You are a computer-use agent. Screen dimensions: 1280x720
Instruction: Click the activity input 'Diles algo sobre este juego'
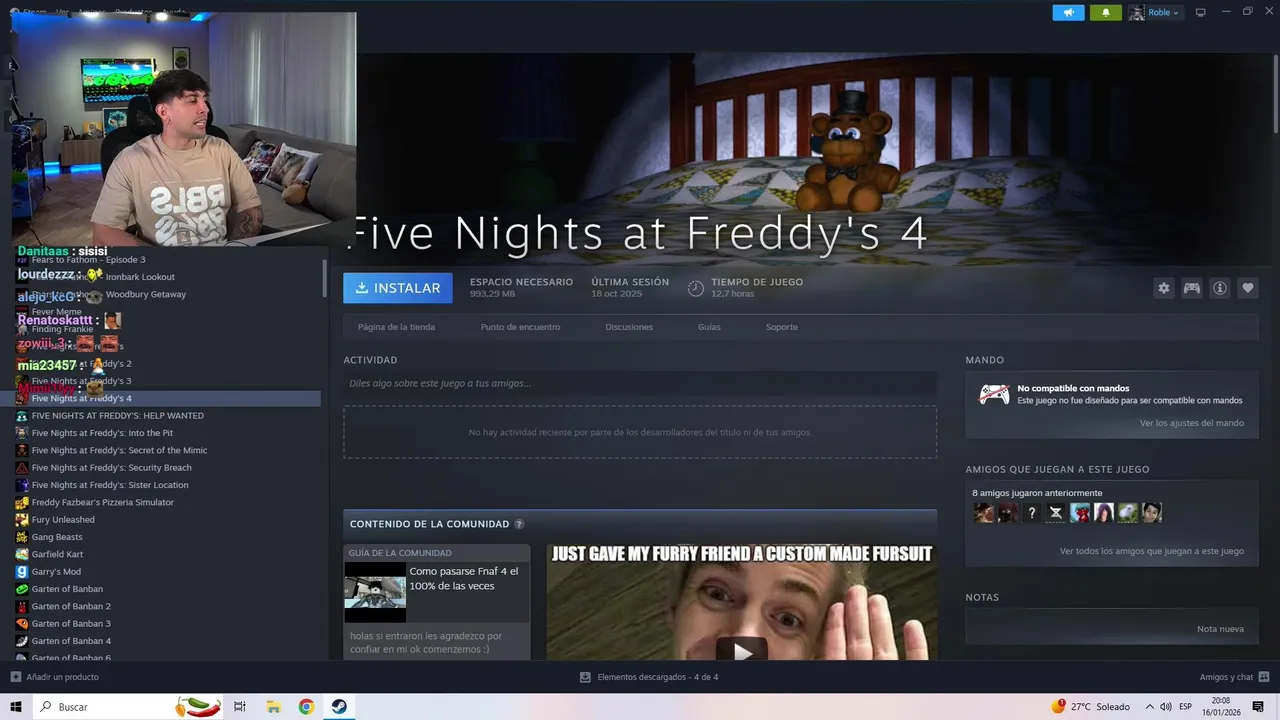pos(640,383)
